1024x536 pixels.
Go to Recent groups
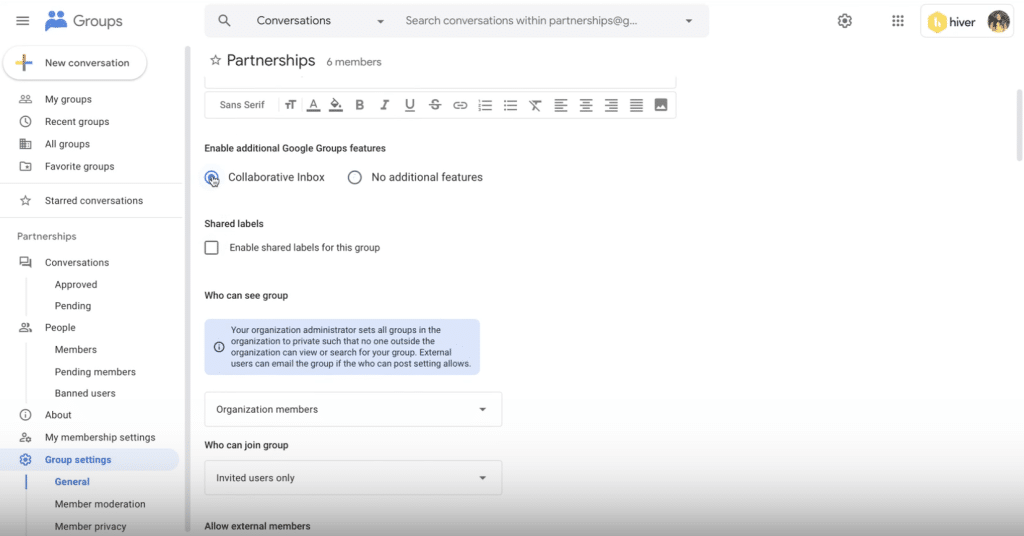coord(76,121)
